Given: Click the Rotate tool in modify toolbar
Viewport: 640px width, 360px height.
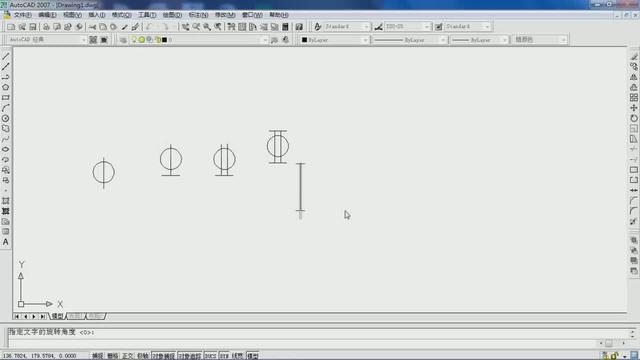Looking at the screenshot, I should tap(633, 118).
